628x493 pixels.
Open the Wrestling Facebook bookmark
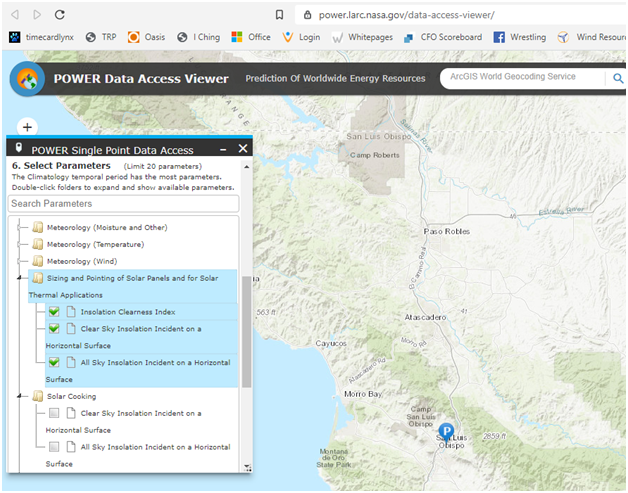pyautogui.click(x=519, y=37)
